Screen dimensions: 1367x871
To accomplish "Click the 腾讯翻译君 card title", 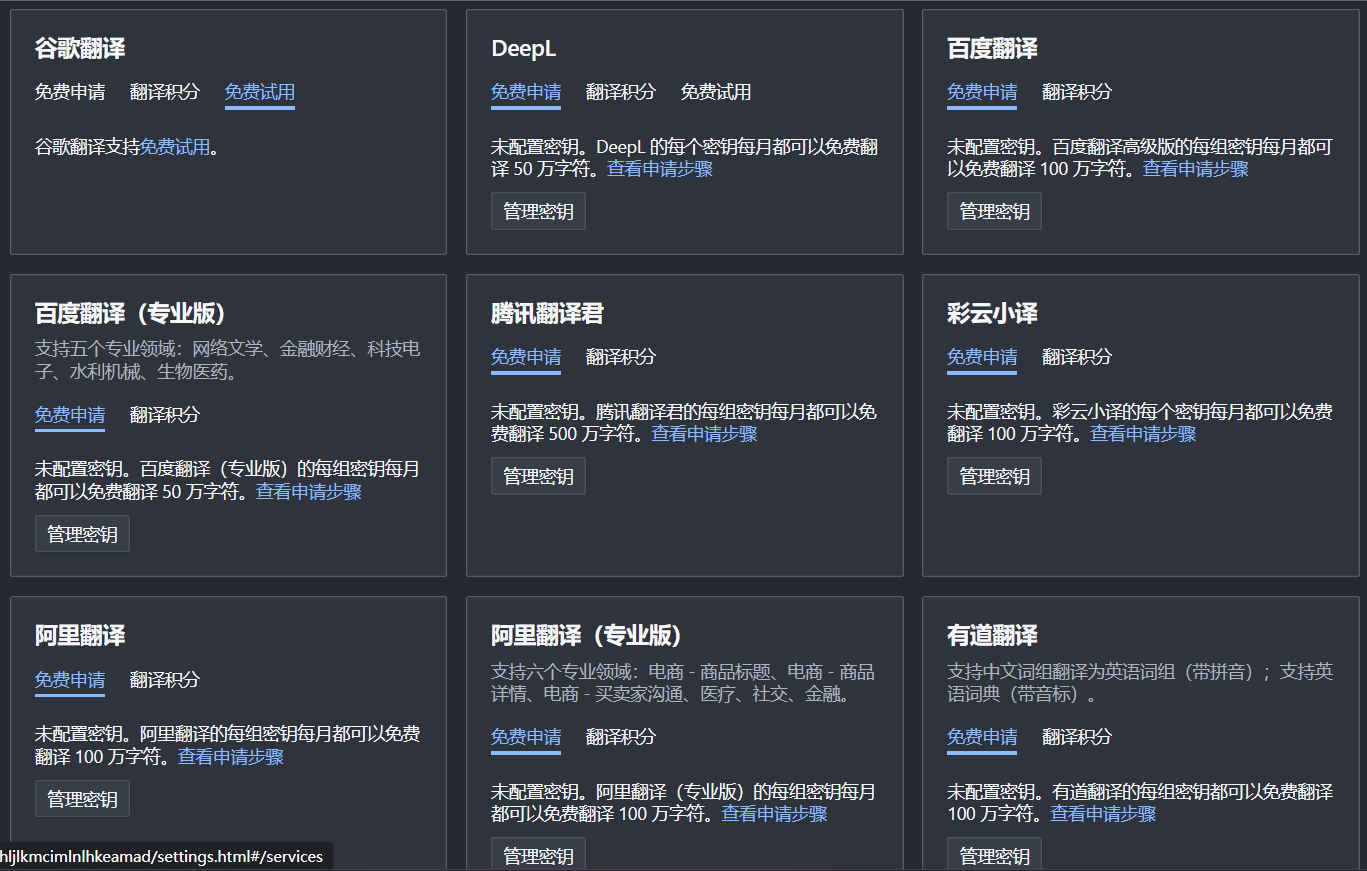I will [x=547, y=314].
